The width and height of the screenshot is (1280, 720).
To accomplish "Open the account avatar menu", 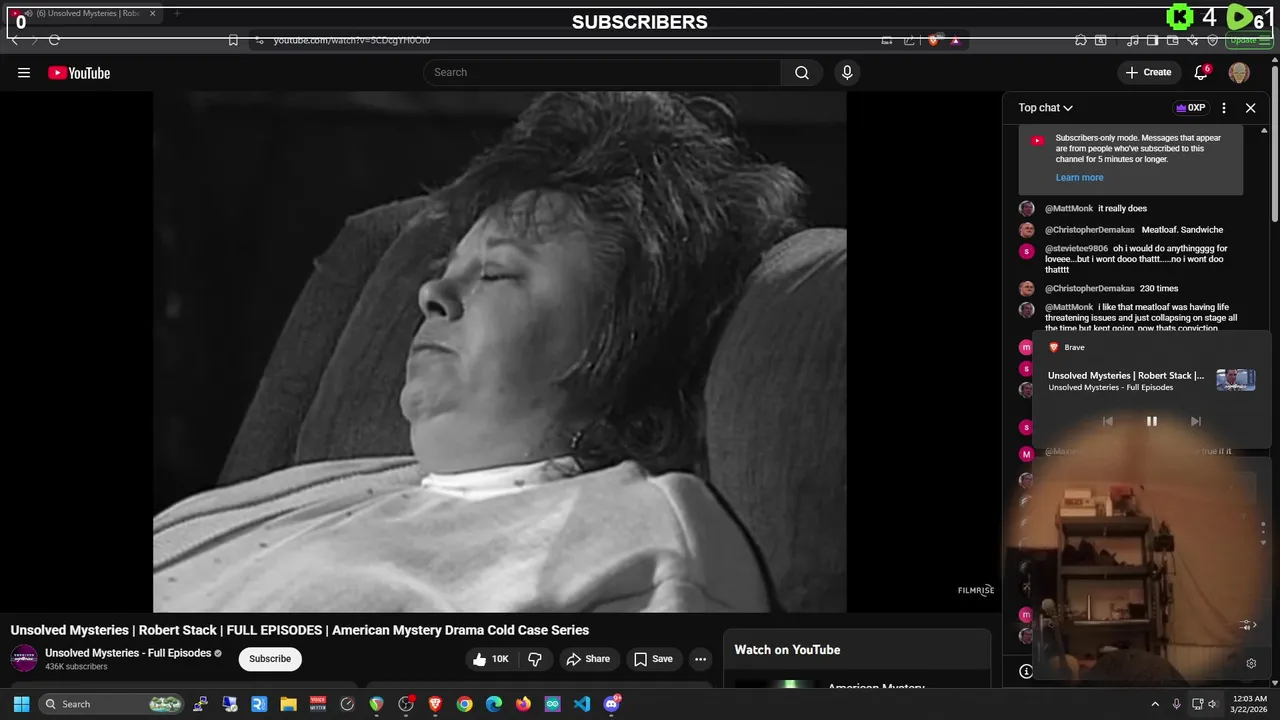I will [x=1239, y=72].
